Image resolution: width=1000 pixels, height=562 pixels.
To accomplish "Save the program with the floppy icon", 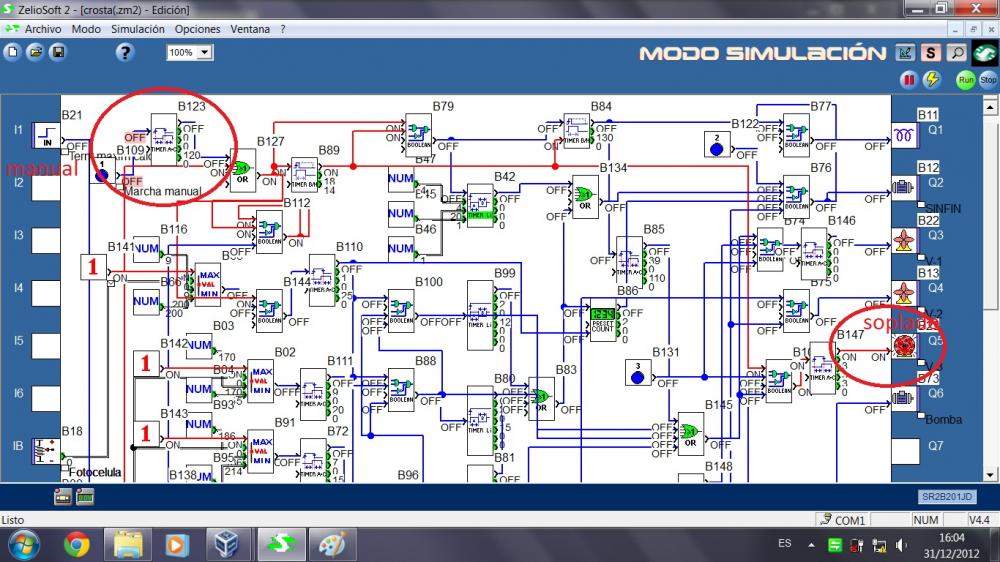I will pyautogui.click(x=58, y=52).
